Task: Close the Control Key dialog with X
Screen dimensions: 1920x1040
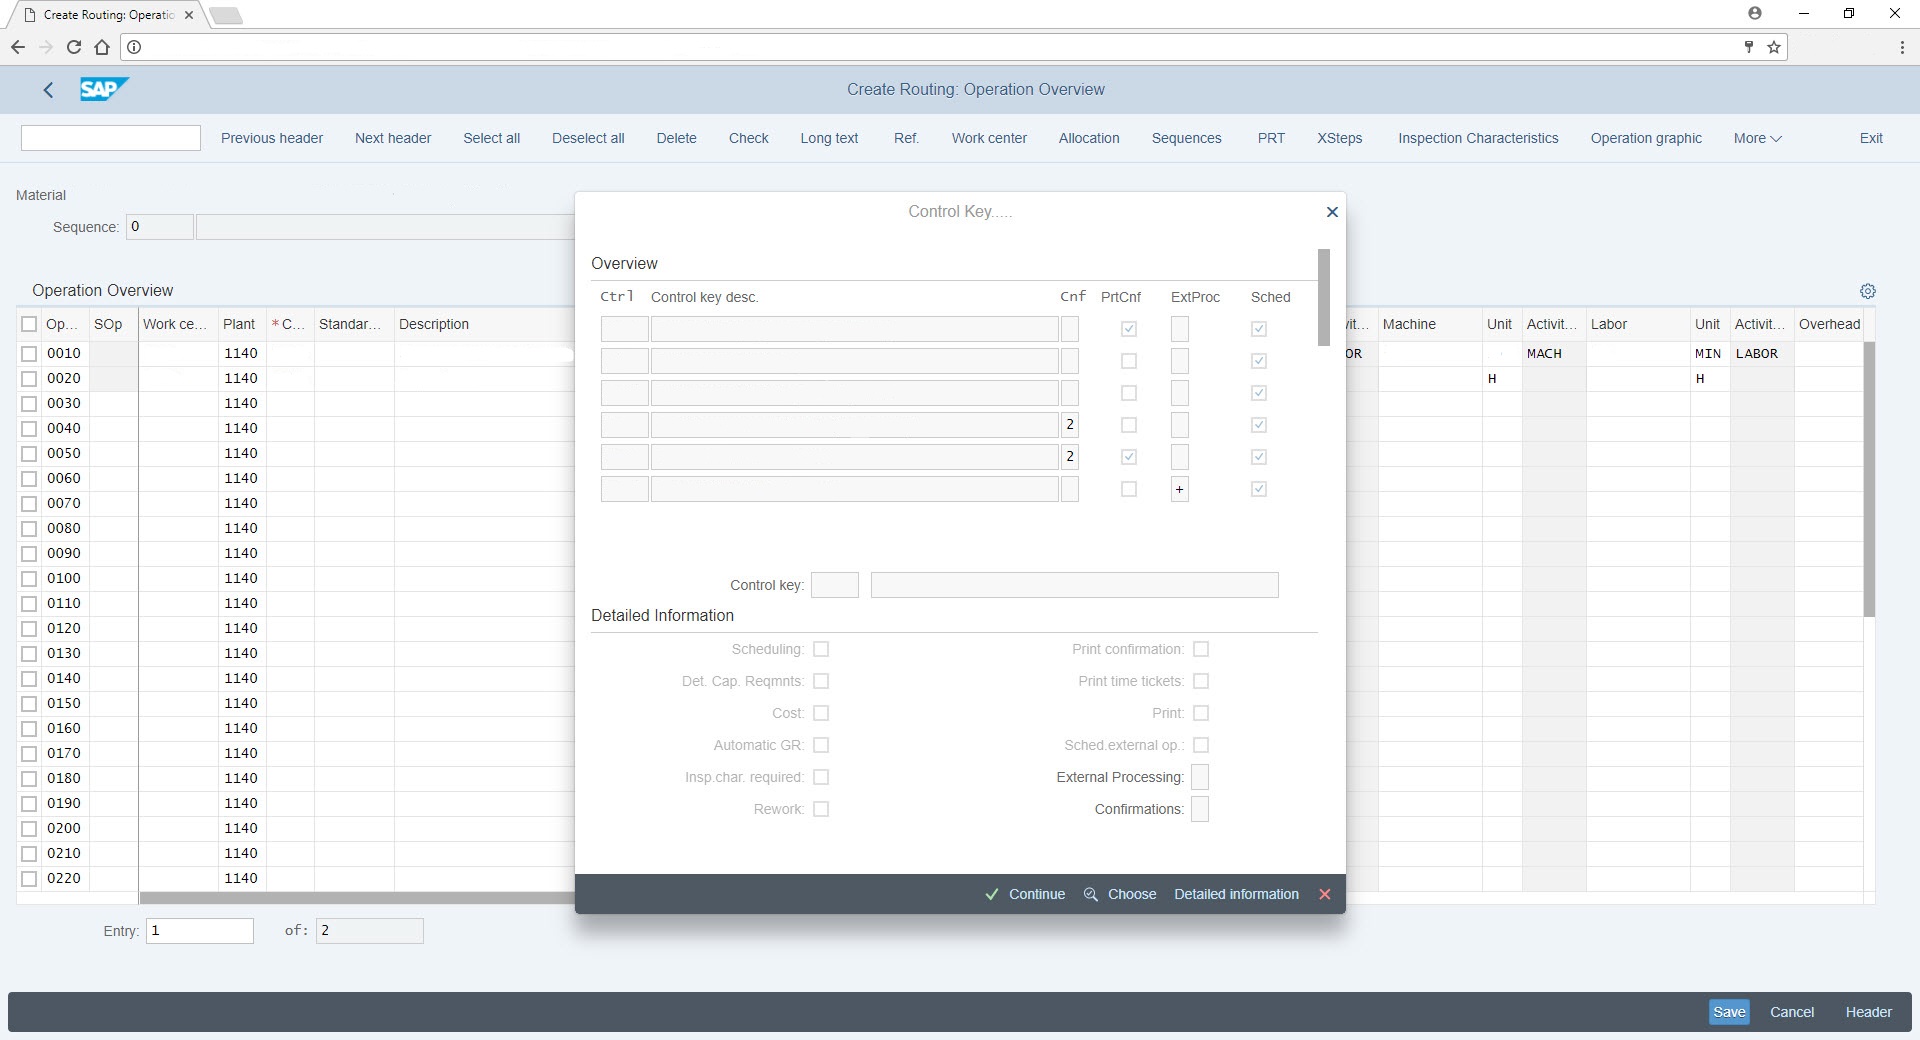Action: tap(1331, 212)
